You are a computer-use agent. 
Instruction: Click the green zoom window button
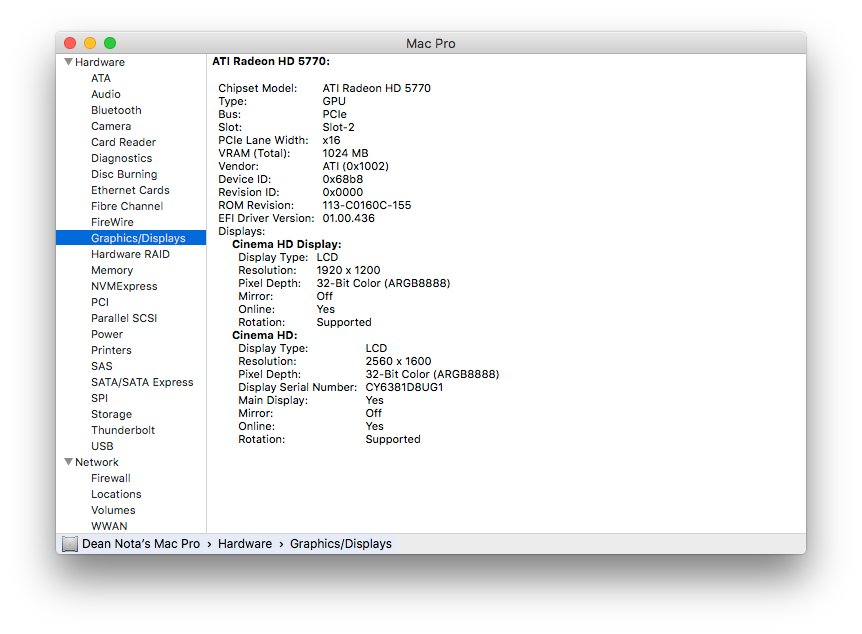click(x=110, y=43)
